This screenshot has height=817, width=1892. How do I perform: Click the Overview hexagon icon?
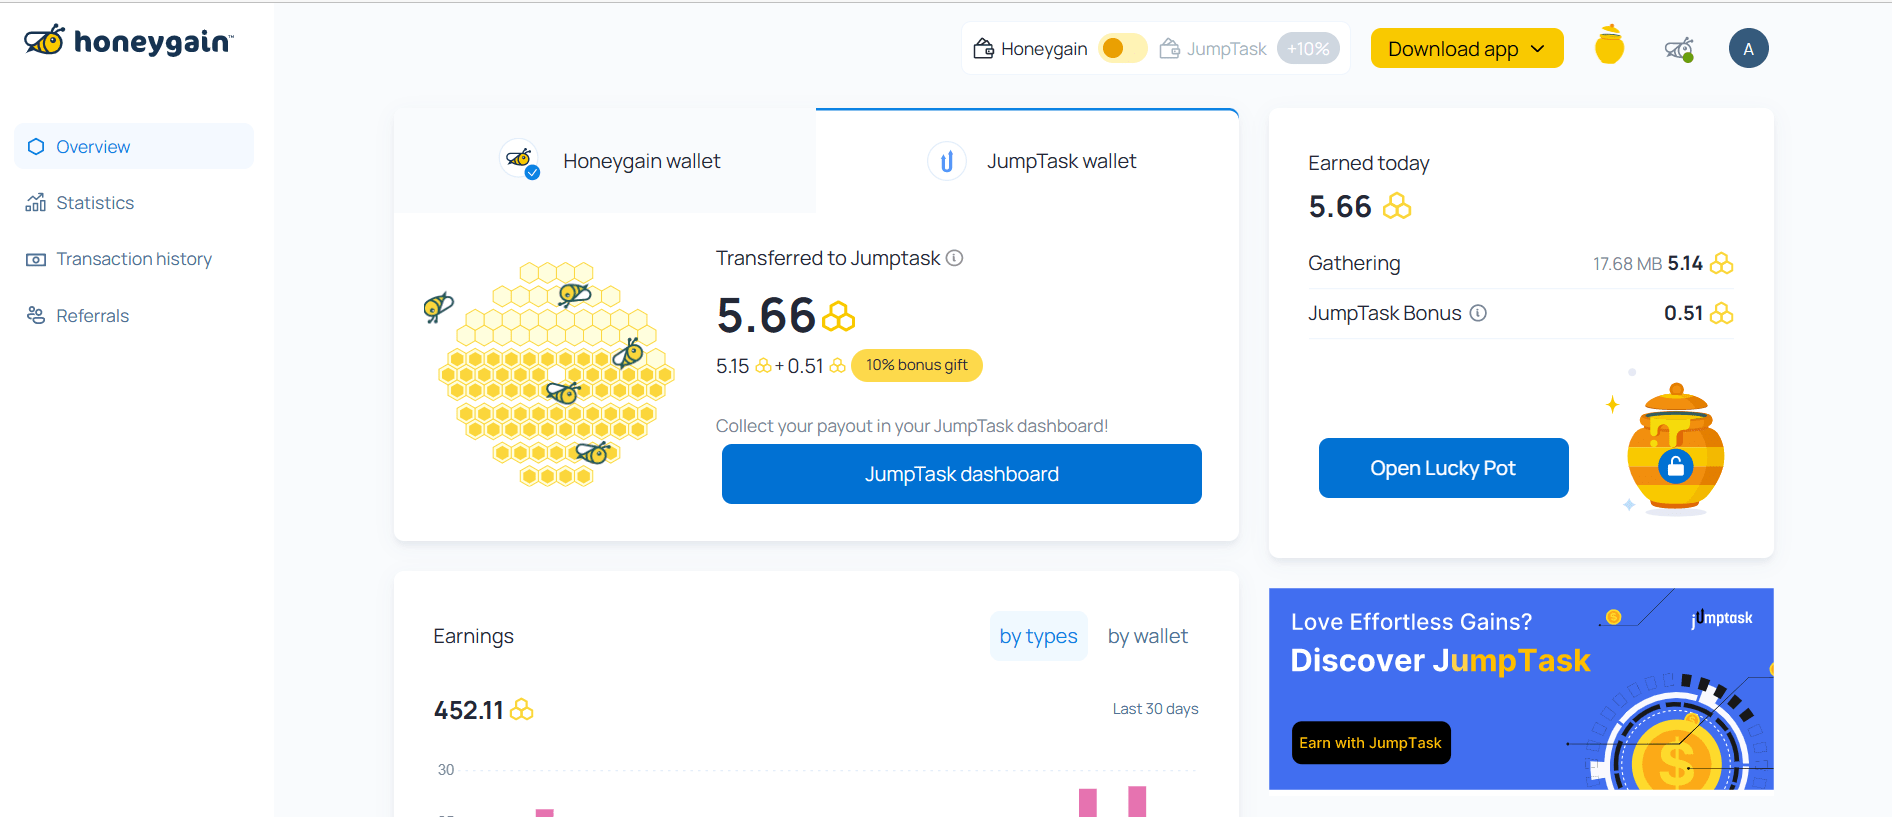tap(36, 147)
